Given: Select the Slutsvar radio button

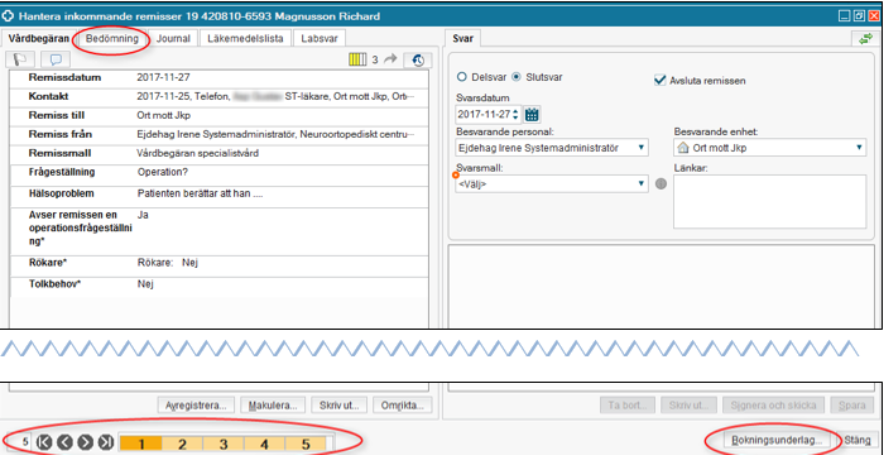Looking at the screenshot, I should pyautogui.click(x=517, y=76).
